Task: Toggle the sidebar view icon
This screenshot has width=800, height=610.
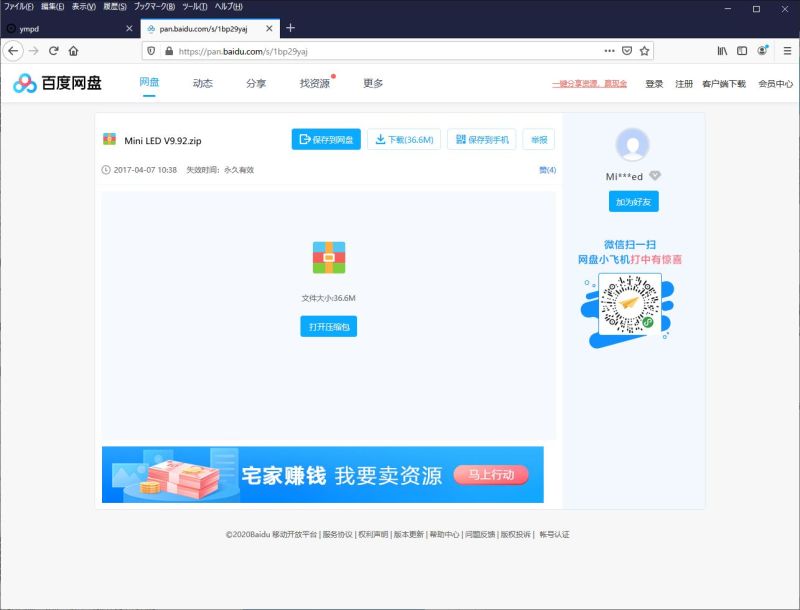Action: coord(742,51)
